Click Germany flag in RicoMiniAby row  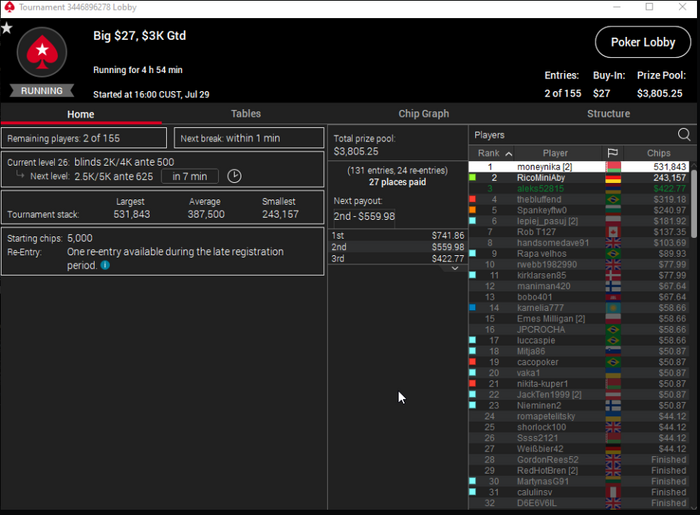click(613, 178)
